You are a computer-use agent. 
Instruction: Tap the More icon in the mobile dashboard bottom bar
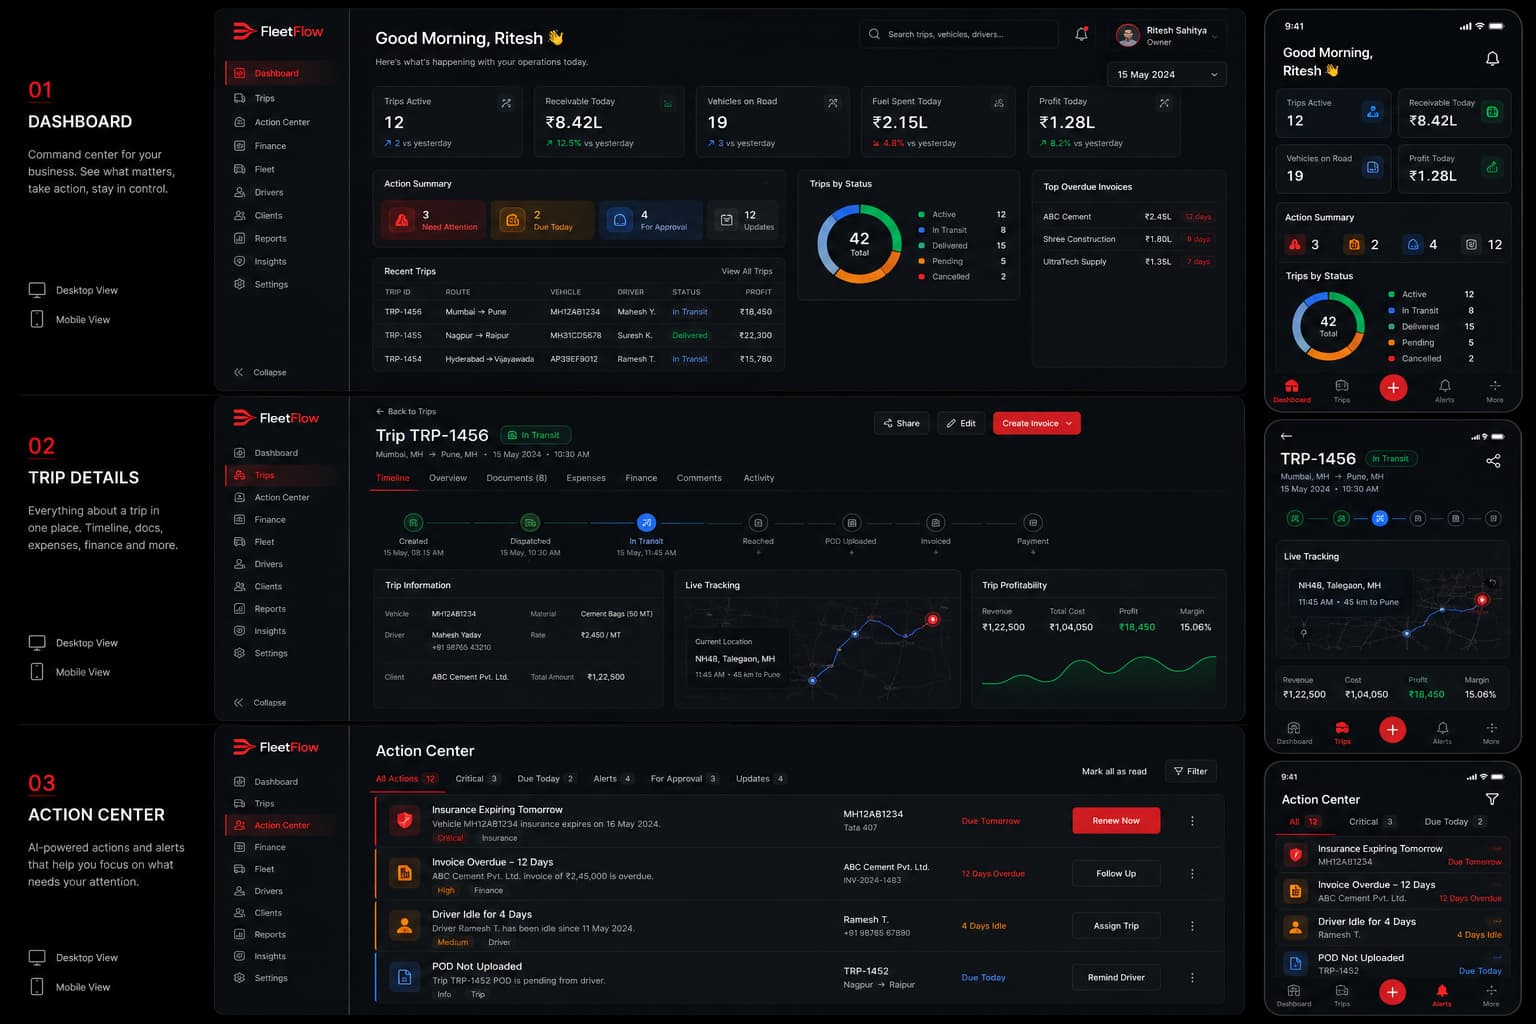[x=1495, y=386]
